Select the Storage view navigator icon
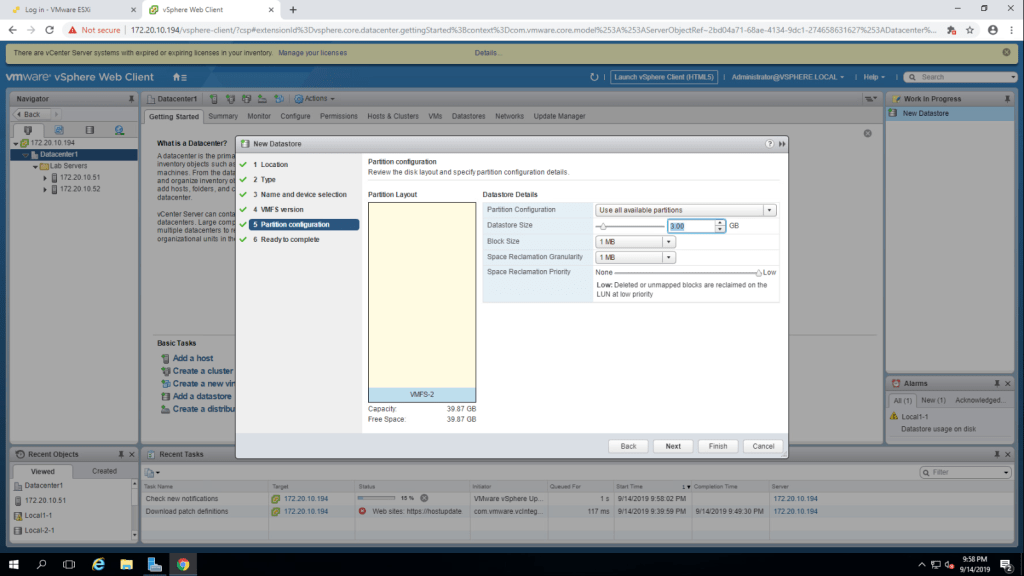The height and width of the screenshot is (576, 1024). (89, 130)
